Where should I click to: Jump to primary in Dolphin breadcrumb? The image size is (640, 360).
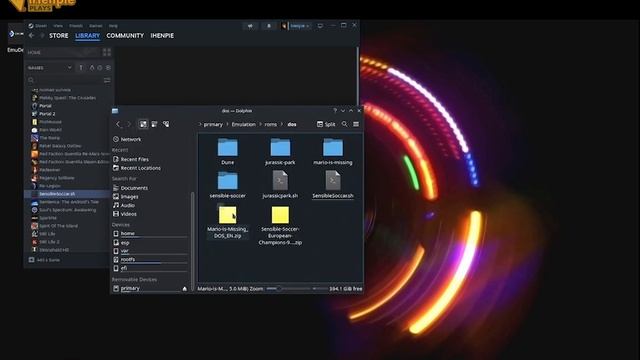point(213,124)
